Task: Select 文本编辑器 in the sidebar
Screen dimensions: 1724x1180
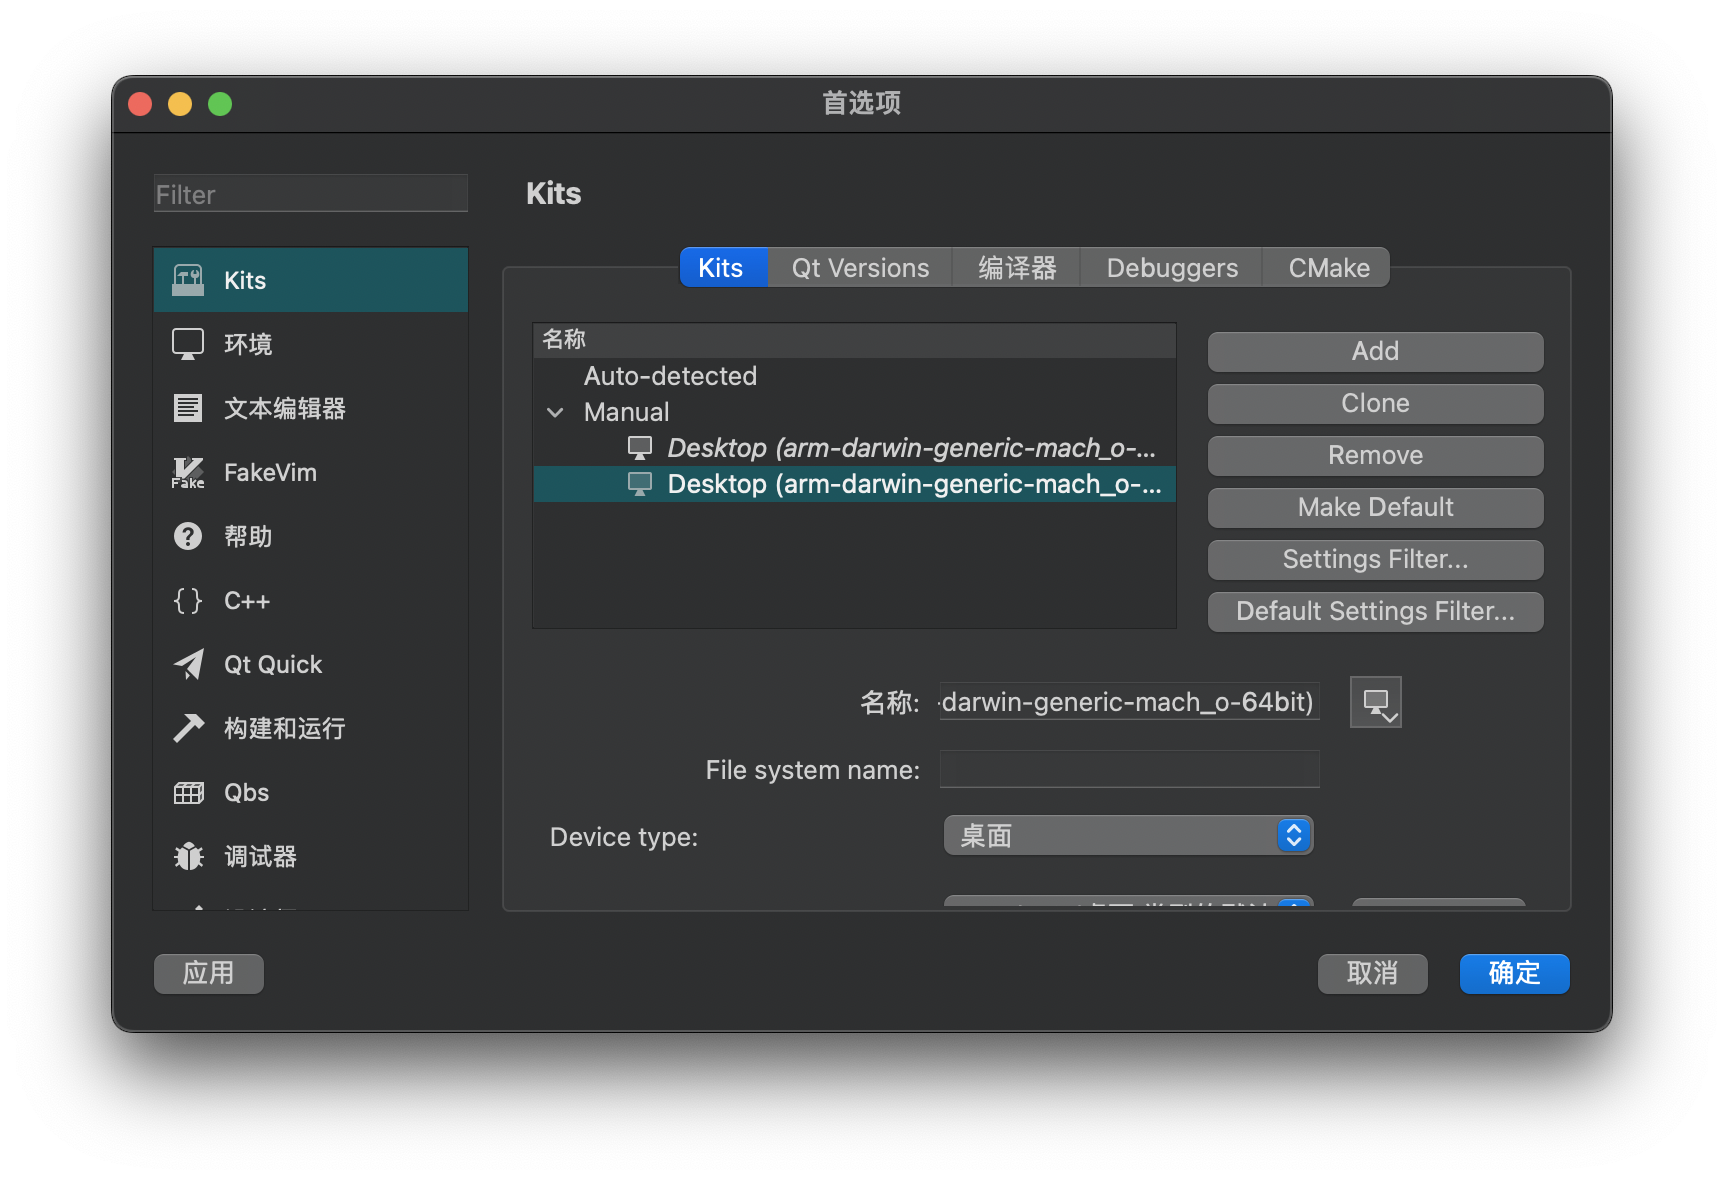Action: [311, 408]
